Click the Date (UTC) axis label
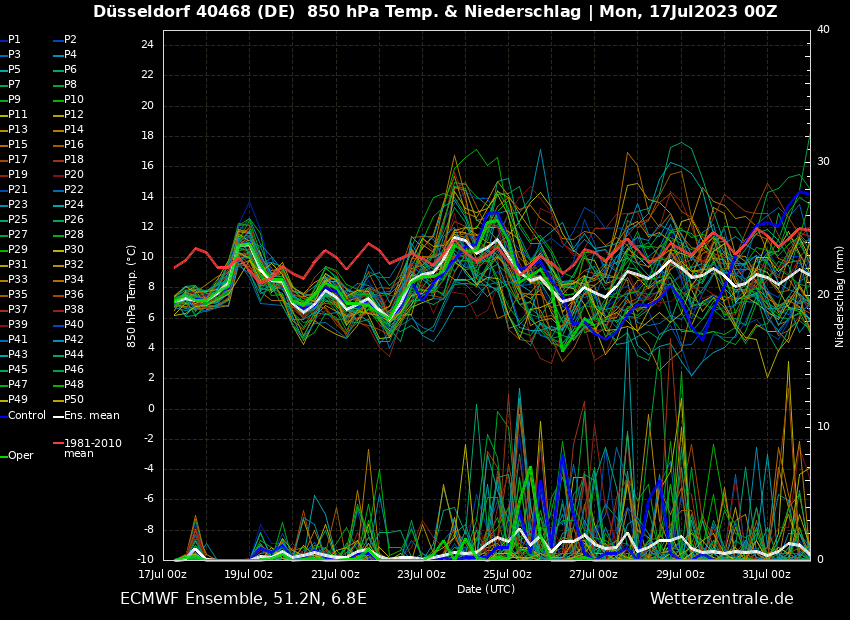 point(486,589)
